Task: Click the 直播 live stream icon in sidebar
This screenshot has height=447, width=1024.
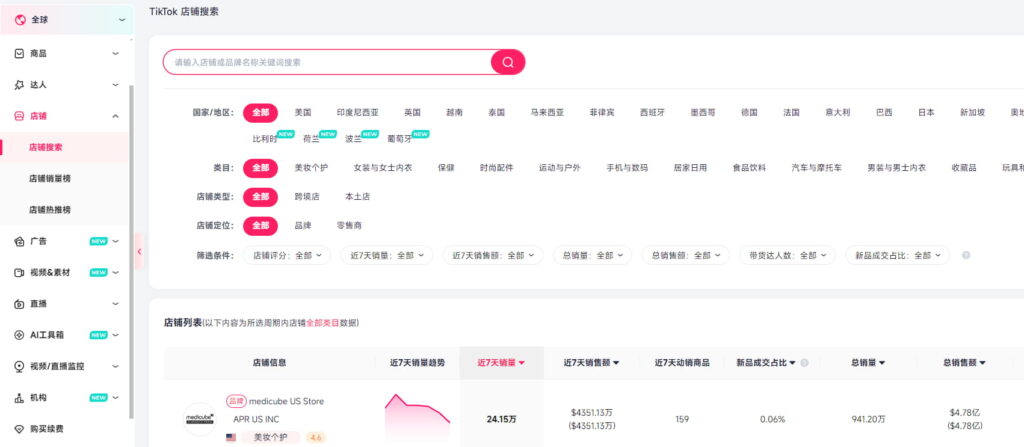Action: [x=19, y=304]
